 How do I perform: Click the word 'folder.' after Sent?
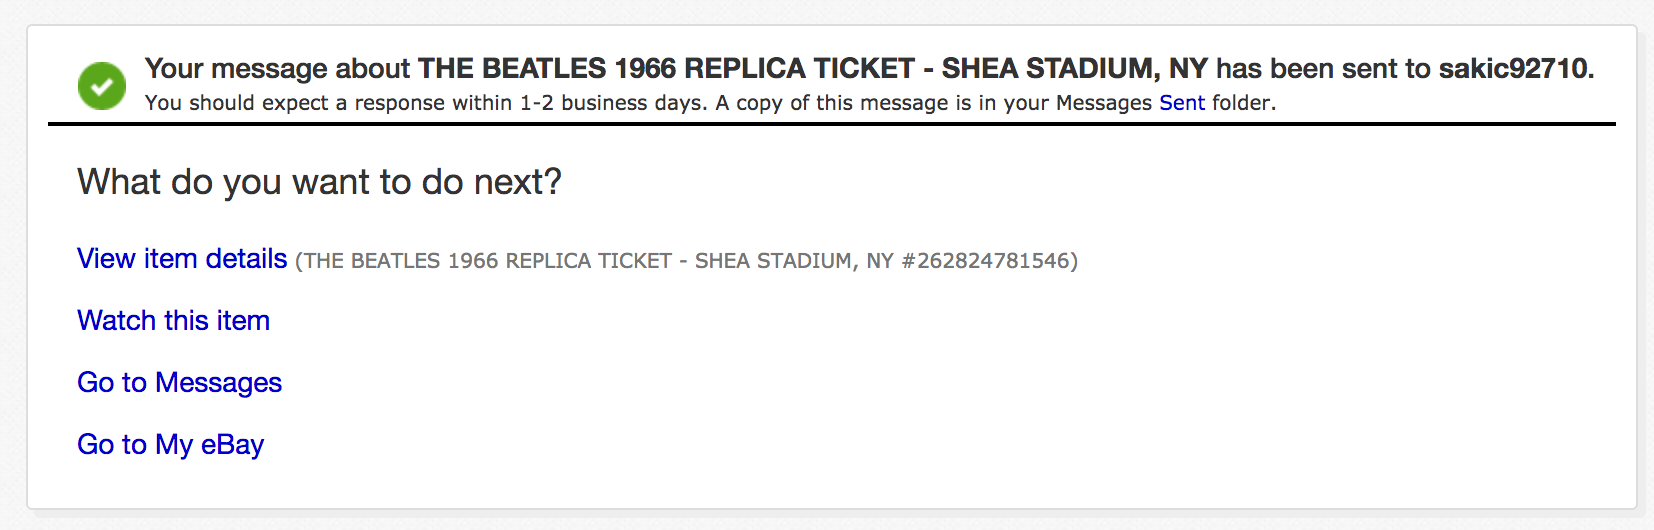pyautogui.click(x=1244, y=103)
